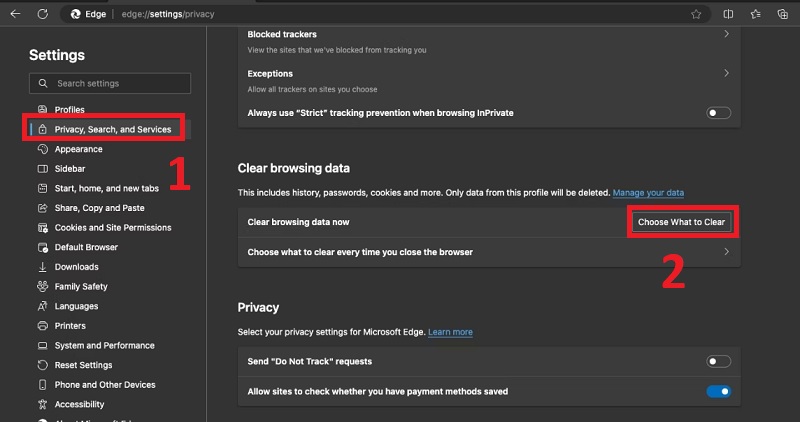This screenshot has width=800, height=422.
Task: Disable payment methods saved check toggle
Action: (x=718, y=392)
